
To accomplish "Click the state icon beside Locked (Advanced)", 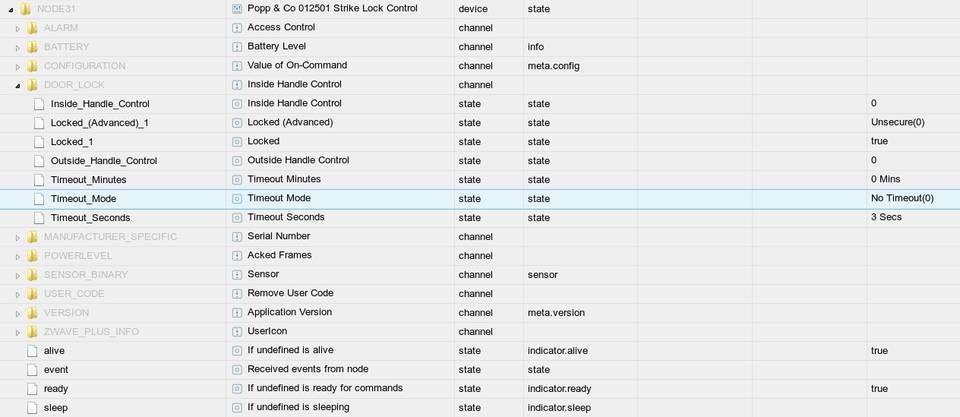I will [x=237, y=123].
